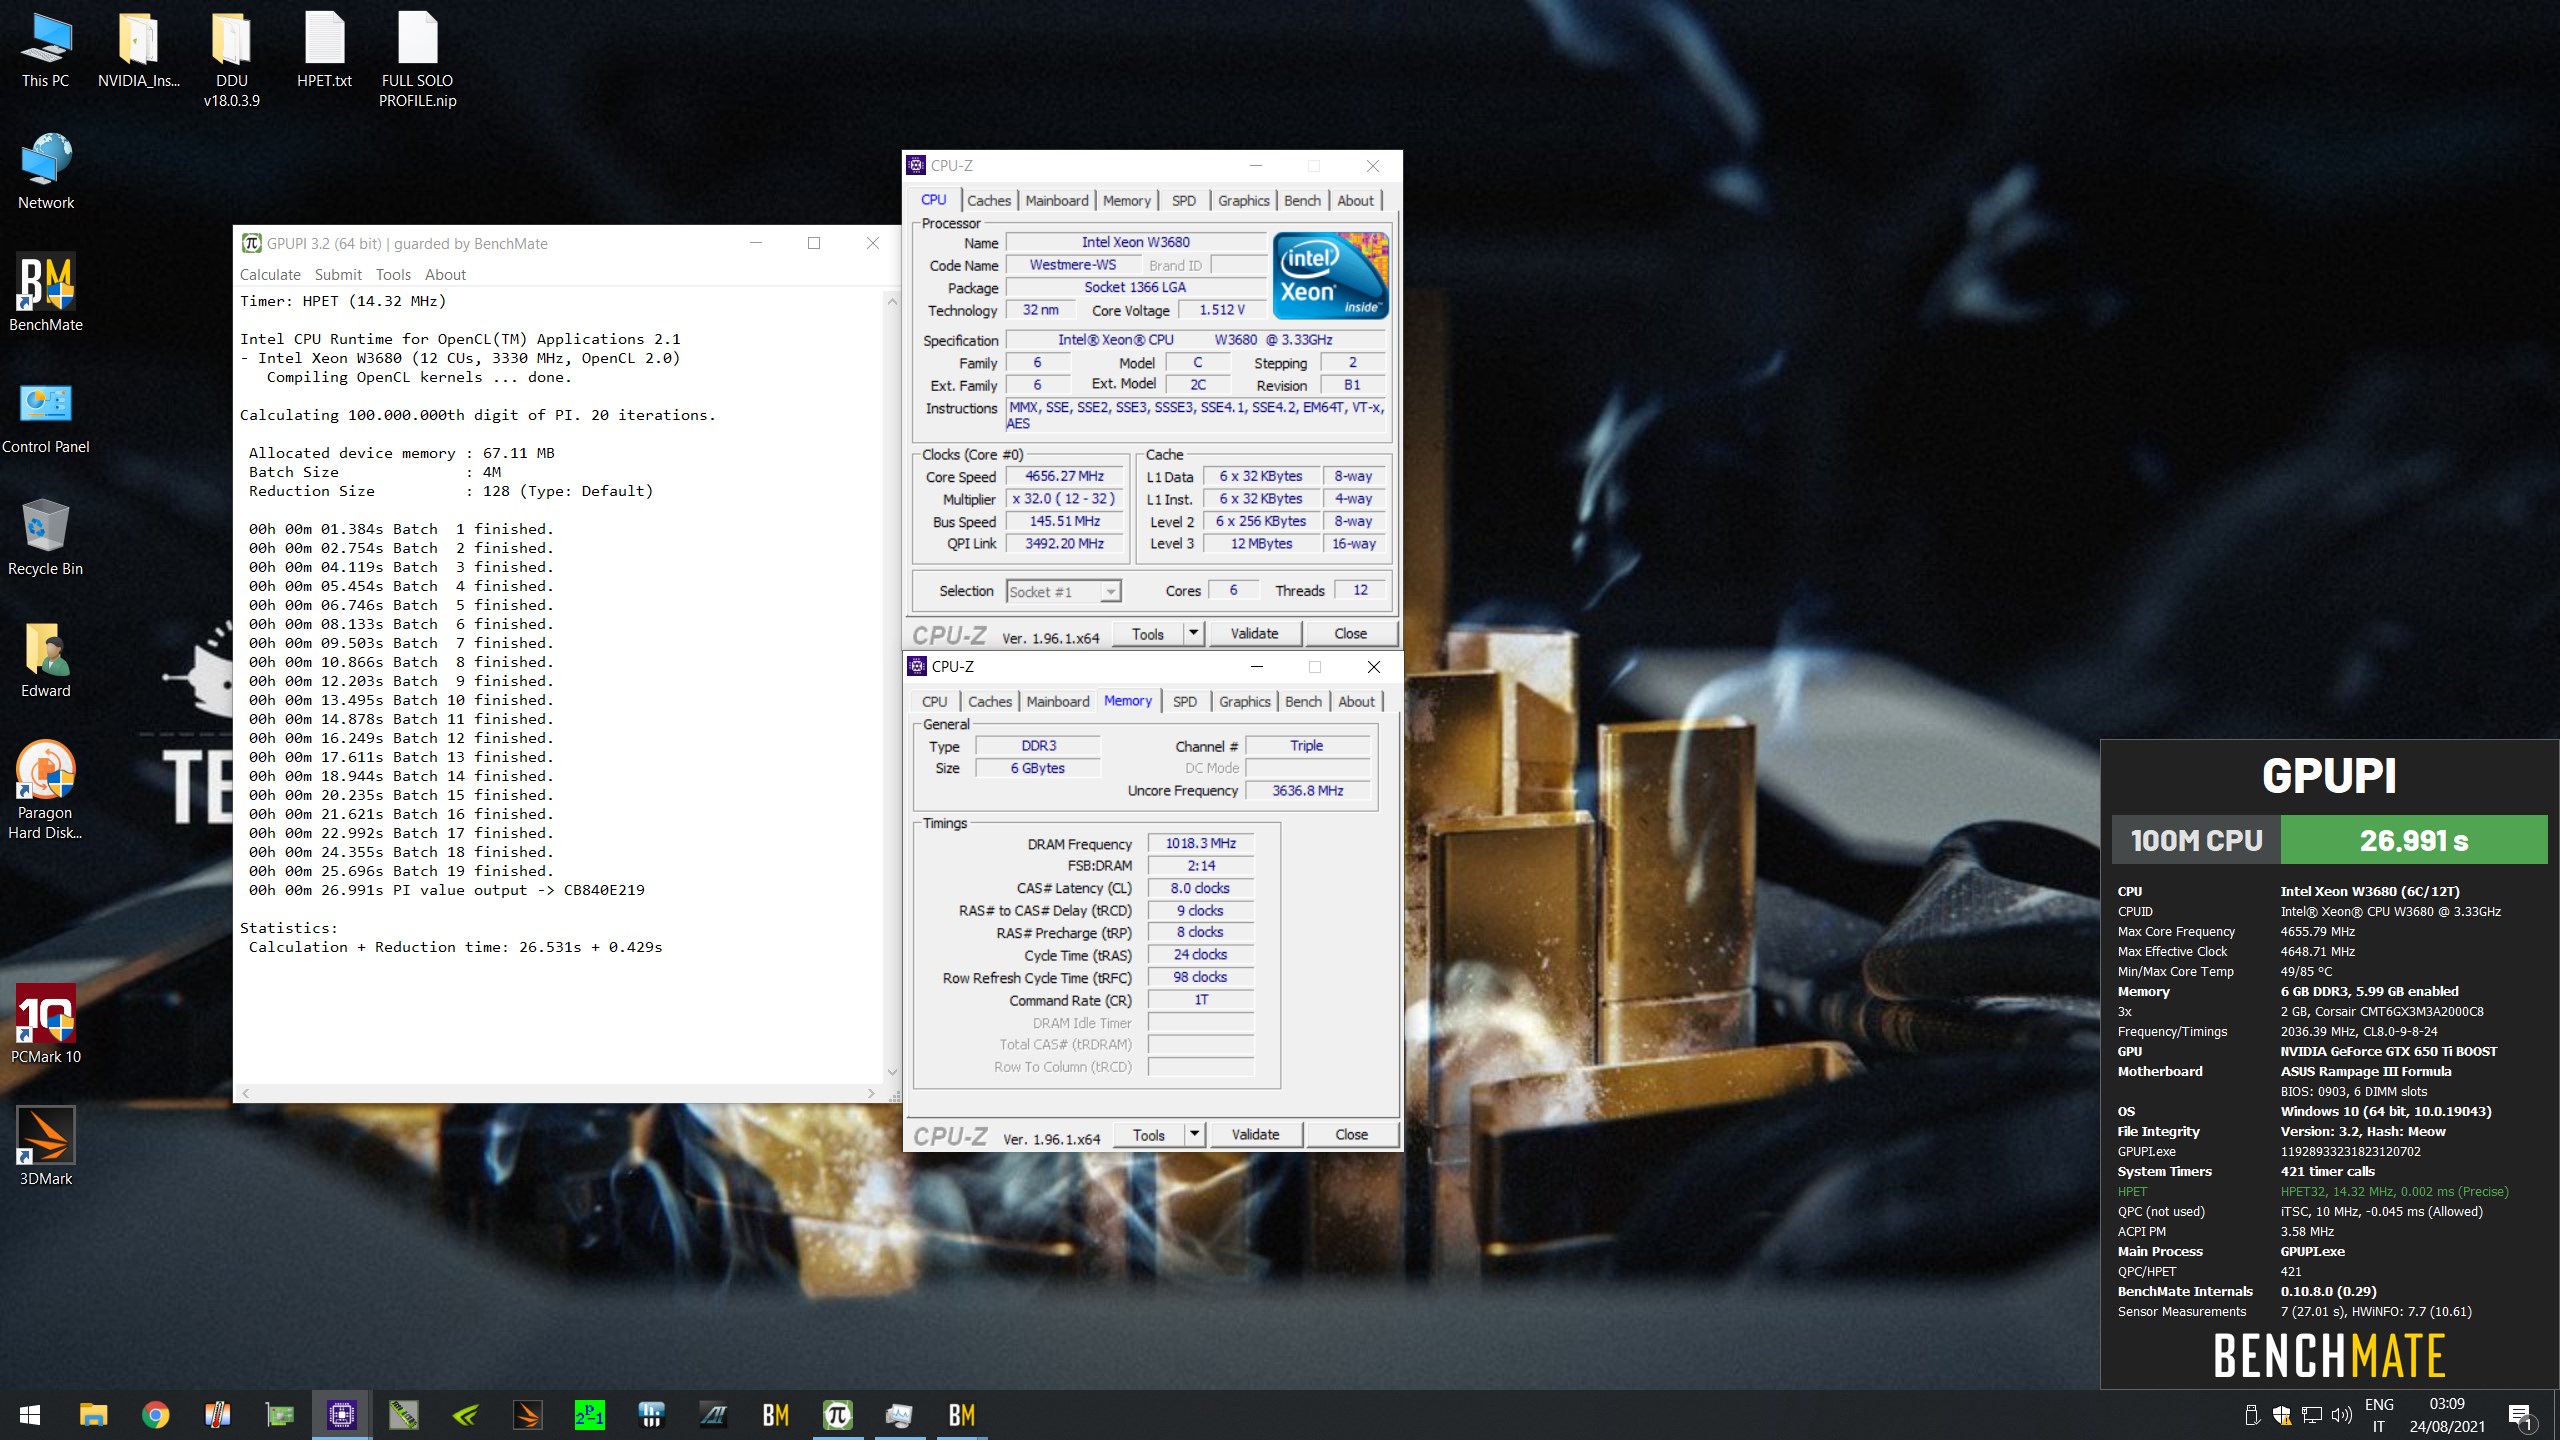This screenshot has height=1440, width=2560.
Task: Click the GPUPI vertical scrollbar up arrow
Action: pos(892,300)
